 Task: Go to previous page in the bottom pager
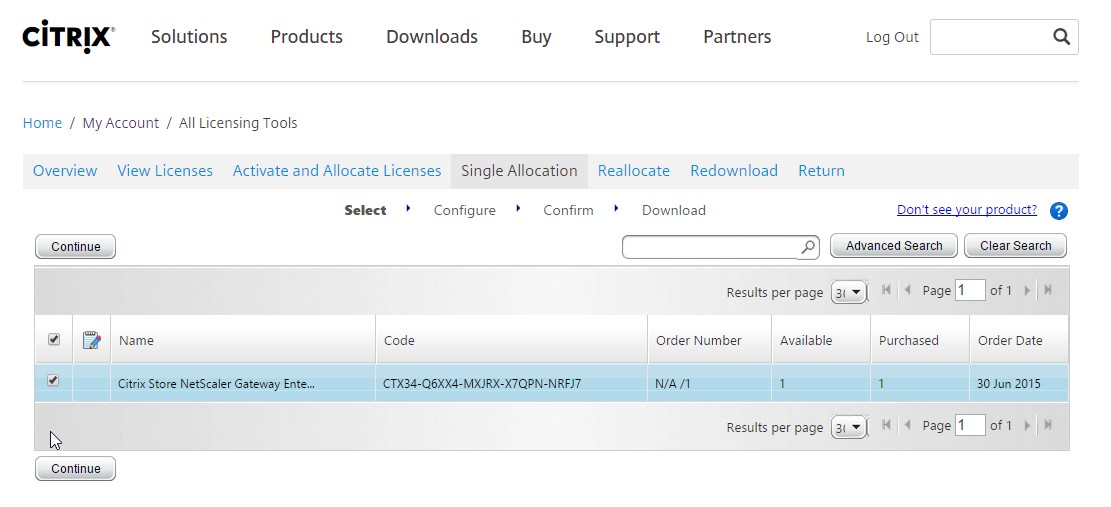point(908,426)
